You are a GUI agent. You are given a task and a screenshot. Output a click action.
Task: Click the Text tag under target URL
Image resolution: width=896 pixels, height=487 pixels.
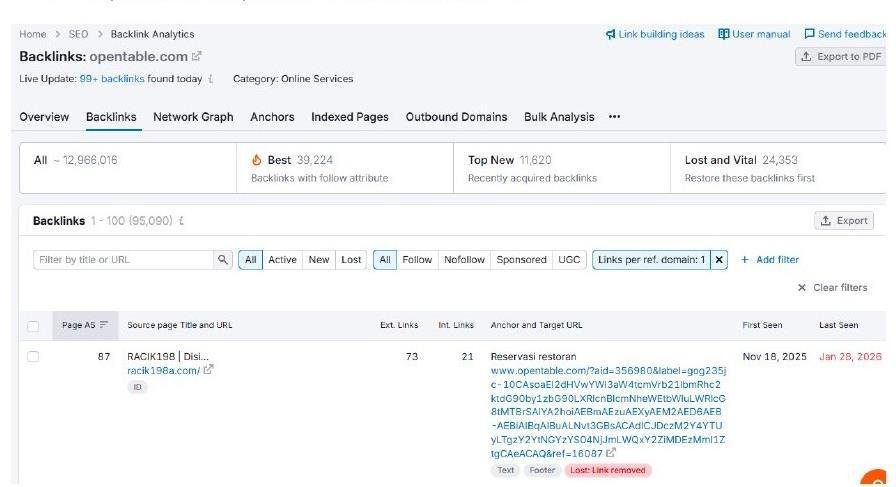click(505, 470)
